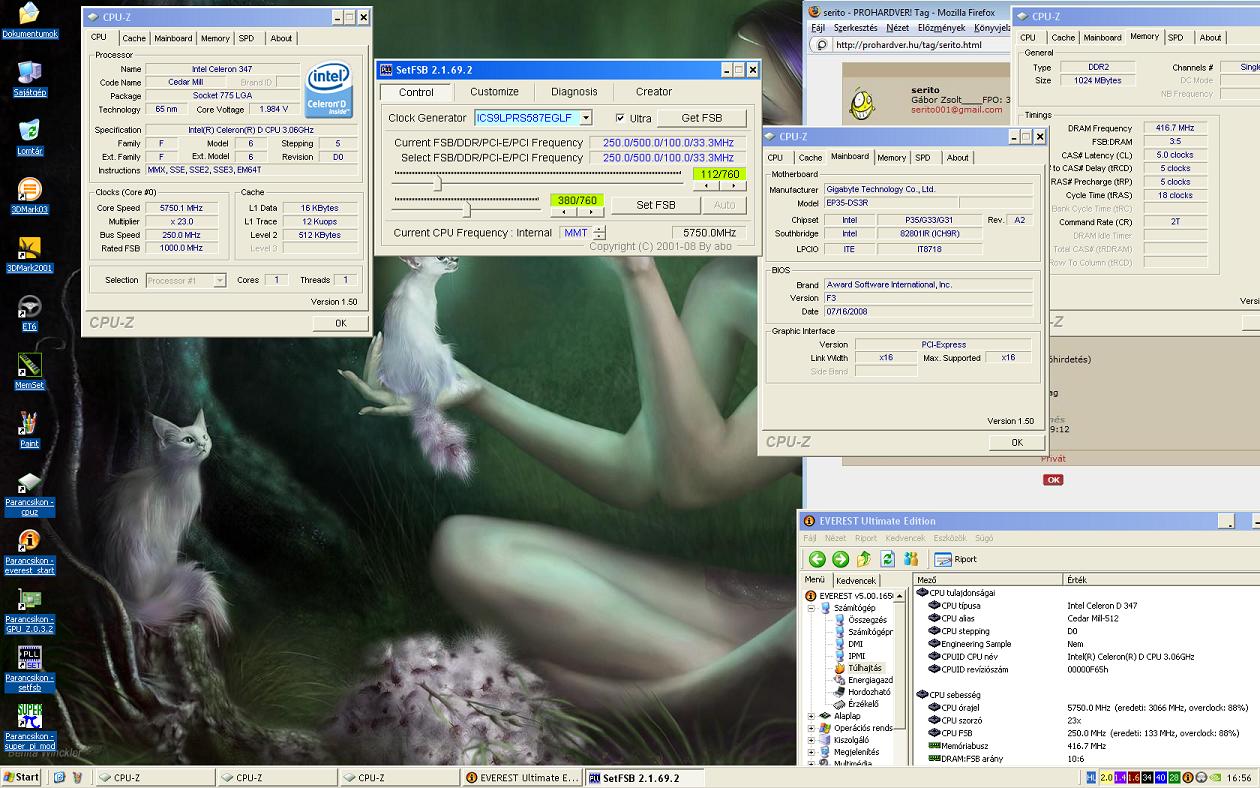Open the Parancsikon - everest_start shortcut

tap(29, 552)
